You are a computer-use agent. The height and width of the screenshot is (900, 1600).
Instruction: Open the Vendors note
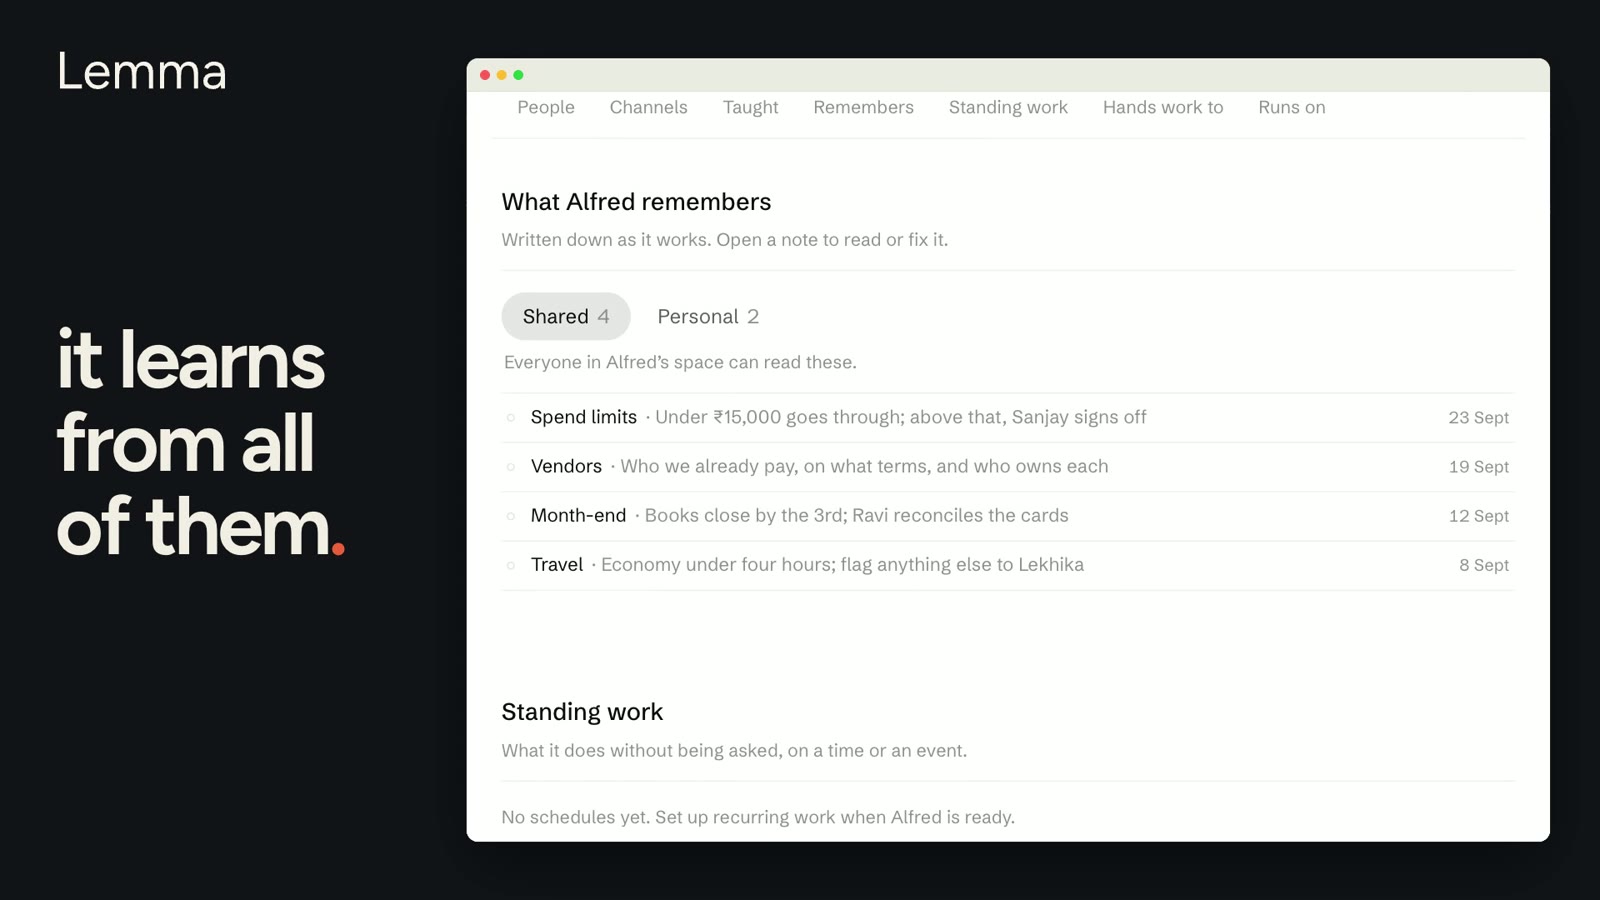click(x=1008, y=466)
